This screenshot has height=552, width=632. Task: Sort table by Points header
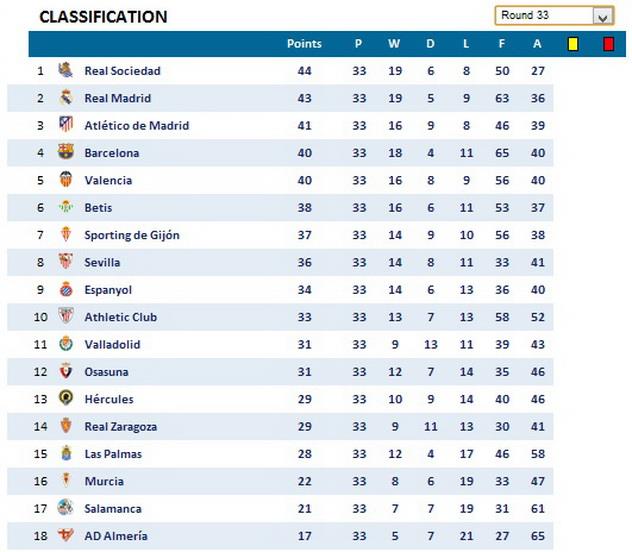click(x=304, y=44)
